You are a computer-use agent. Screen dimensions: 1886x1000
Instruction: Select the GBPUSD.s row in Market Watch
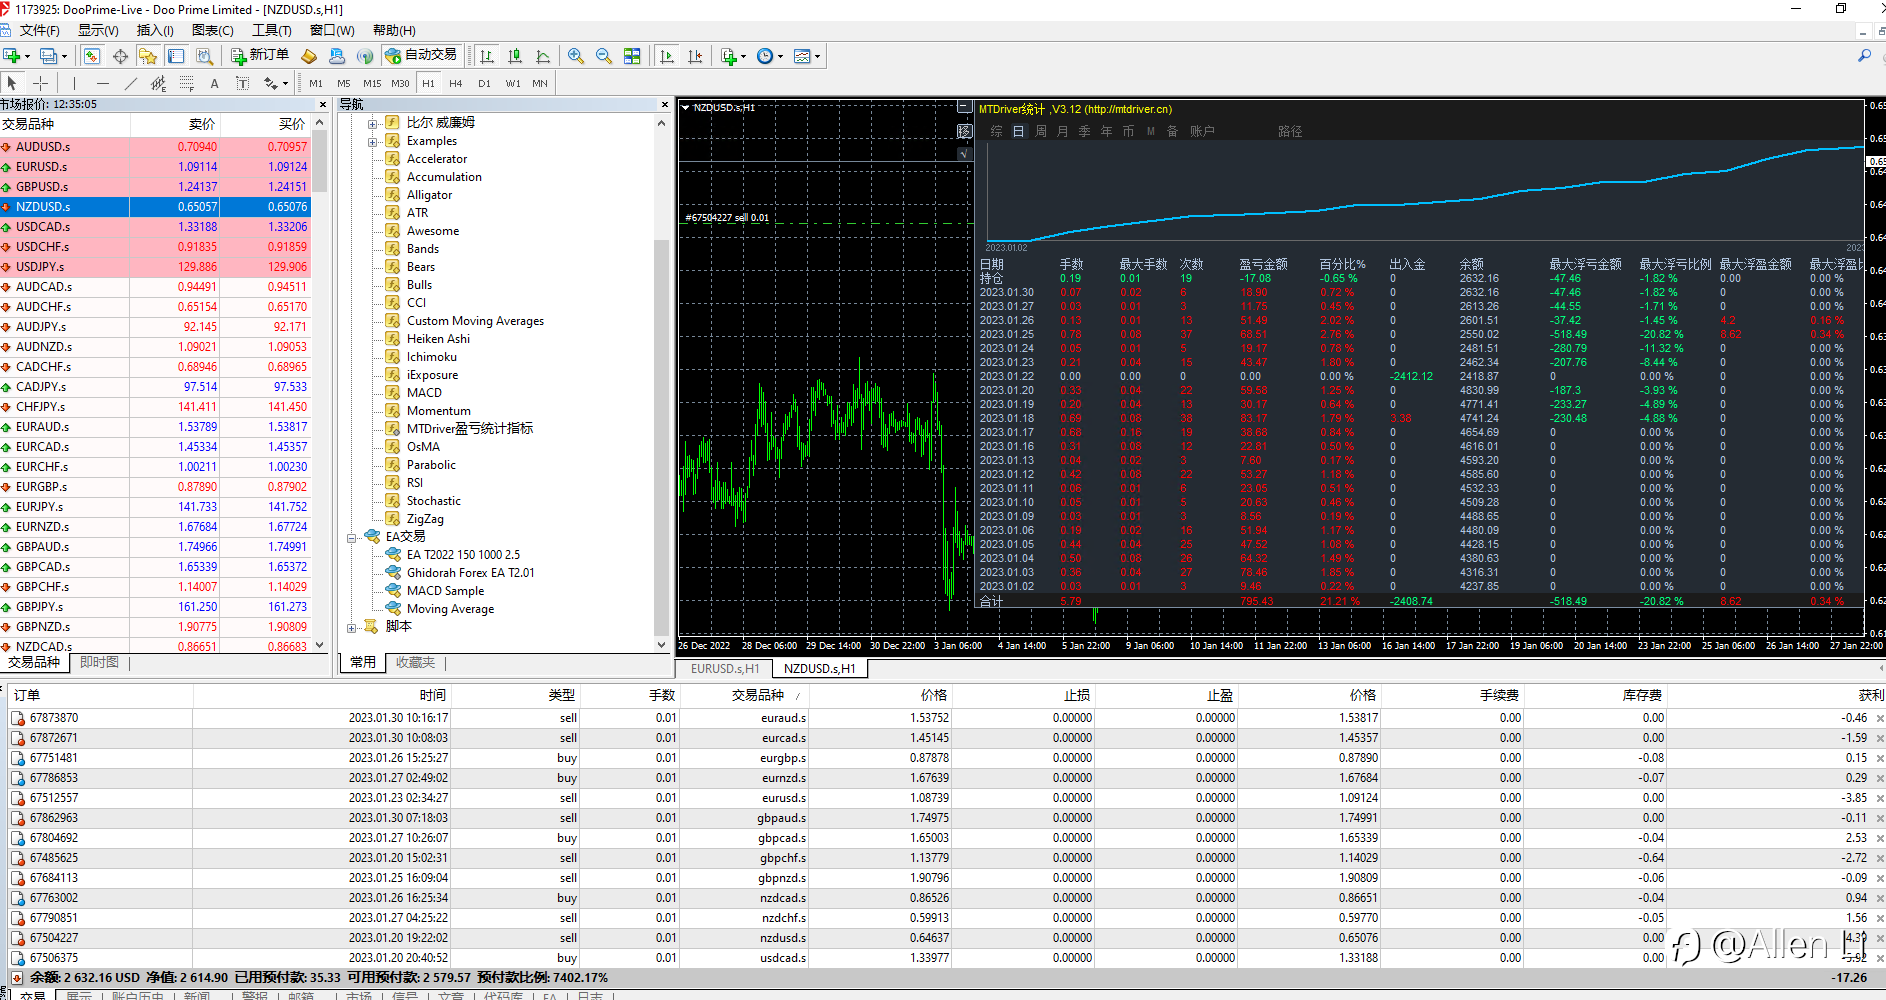pyautogui.click(x=42, y=187)
